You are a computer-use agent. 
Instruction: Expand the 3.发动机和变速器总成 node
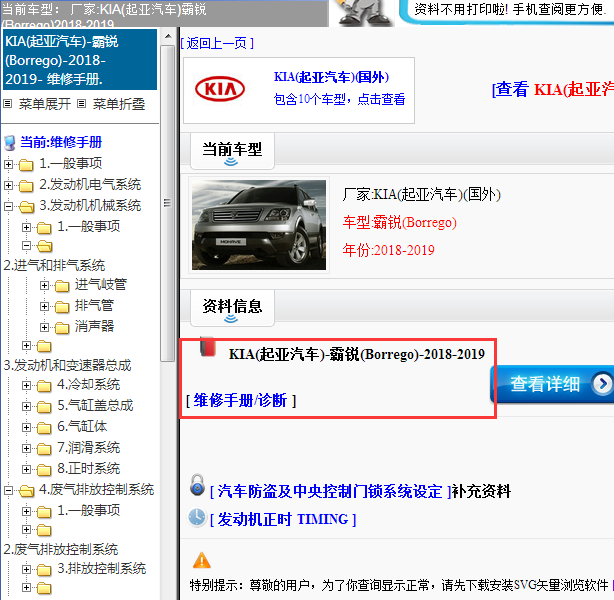26,345
